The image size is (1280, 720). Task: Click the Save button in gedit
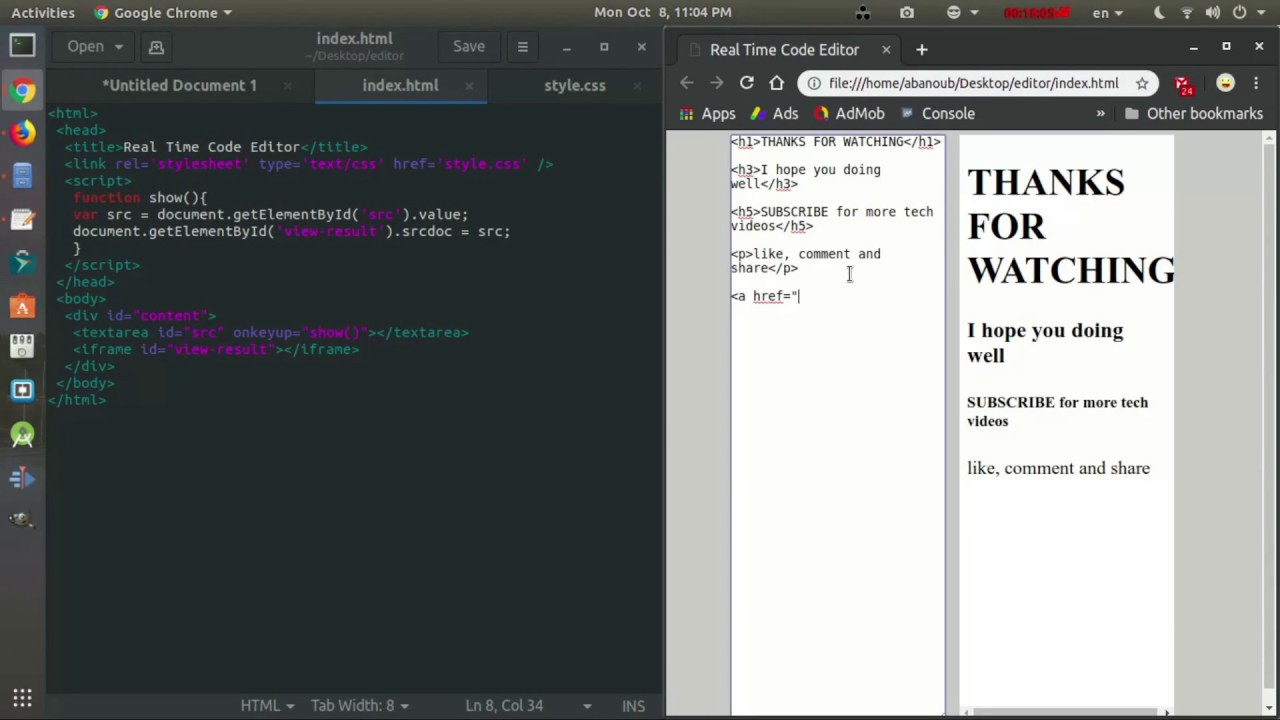(468, 47)
